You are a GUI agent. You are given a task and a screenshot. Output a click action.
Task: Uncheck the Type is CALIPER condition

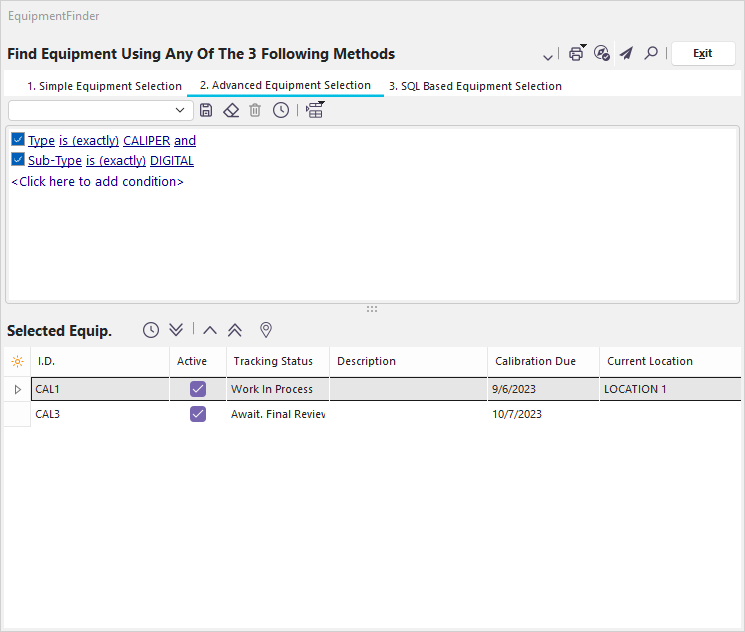(x=18, y=140)
